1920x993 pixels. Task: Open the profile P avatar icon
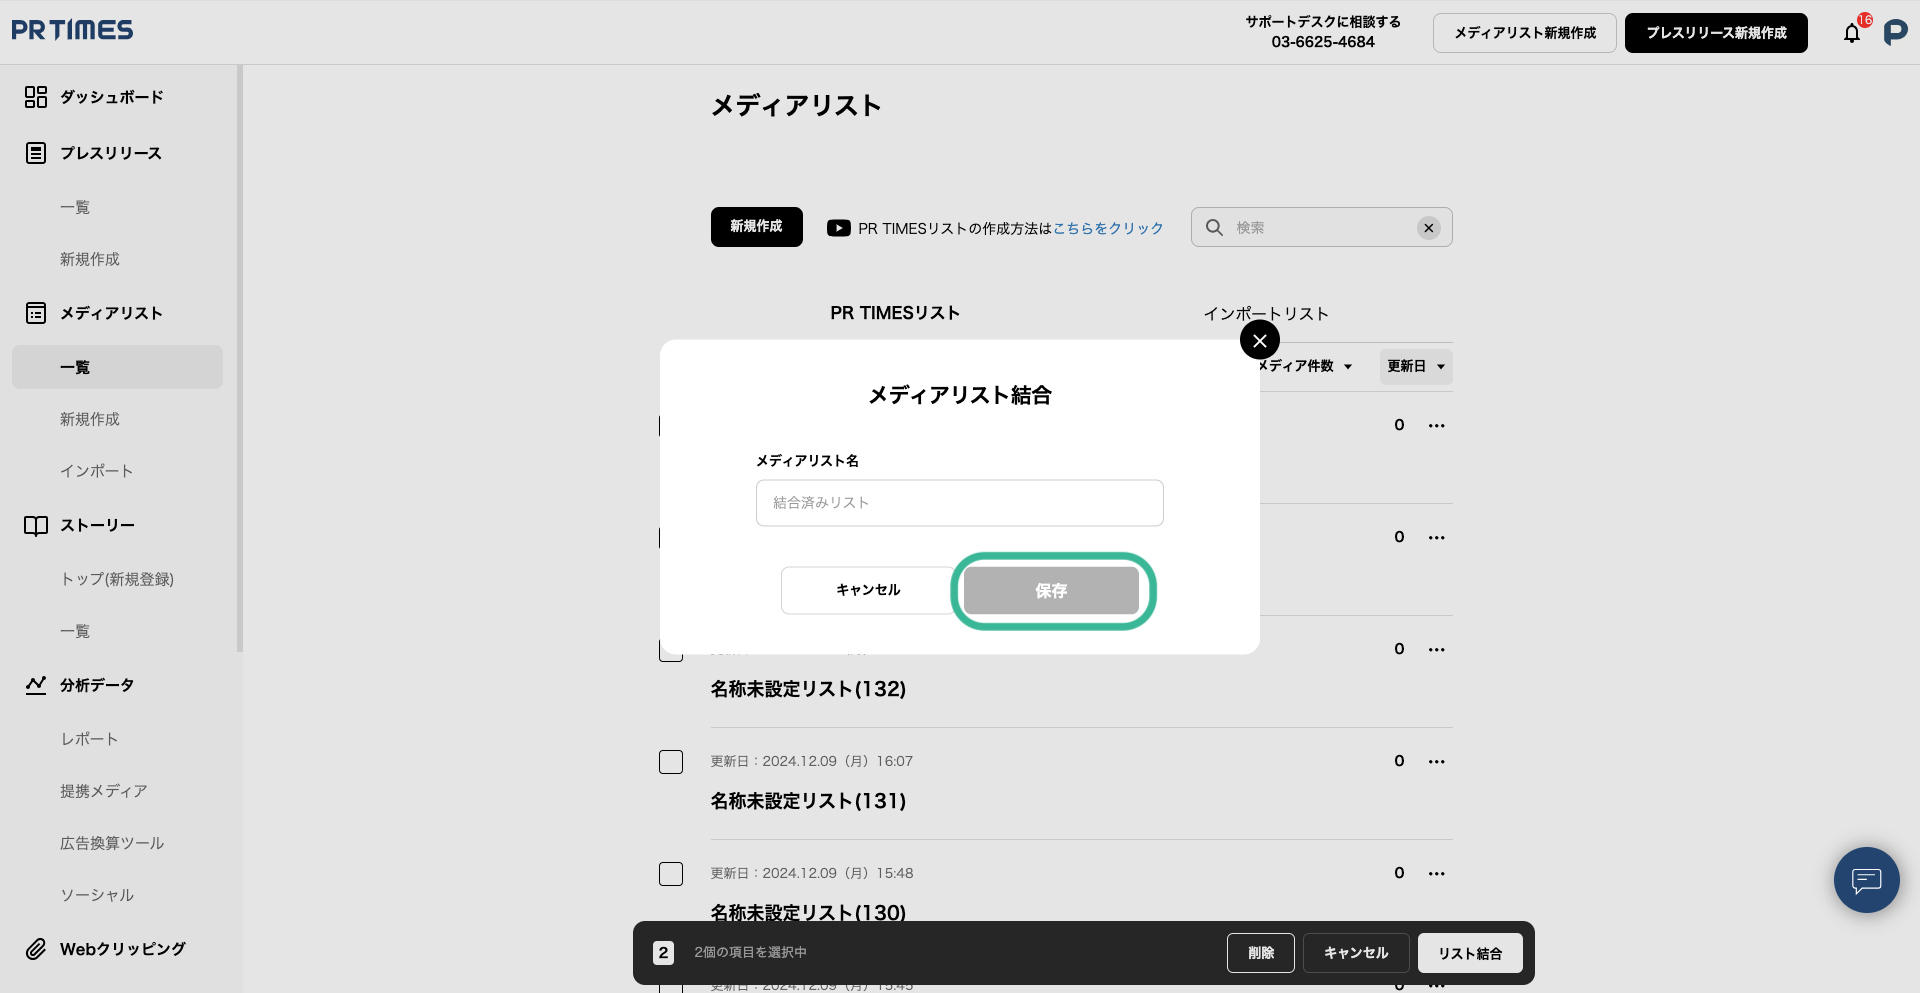click(x=1895, y=33)
